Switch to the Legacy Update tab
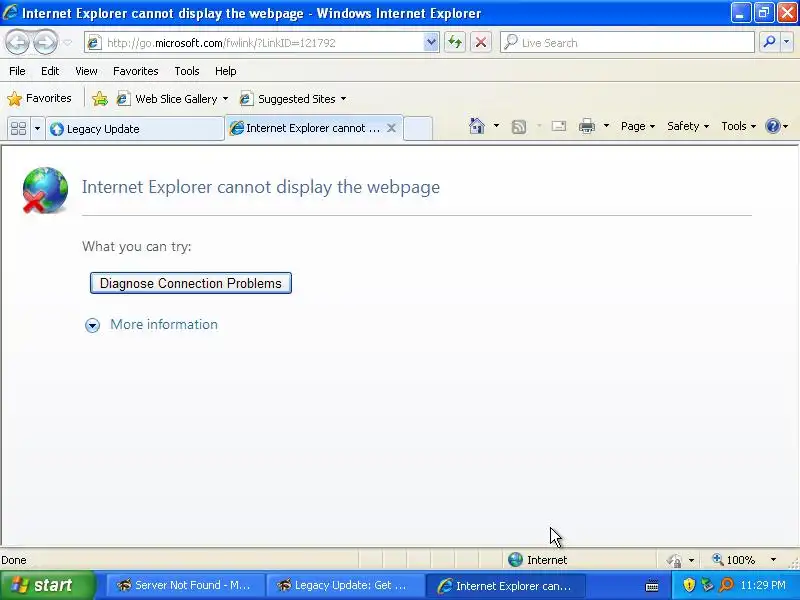The height and width of the screenshot is (600, 800). [x=135, y=129]
